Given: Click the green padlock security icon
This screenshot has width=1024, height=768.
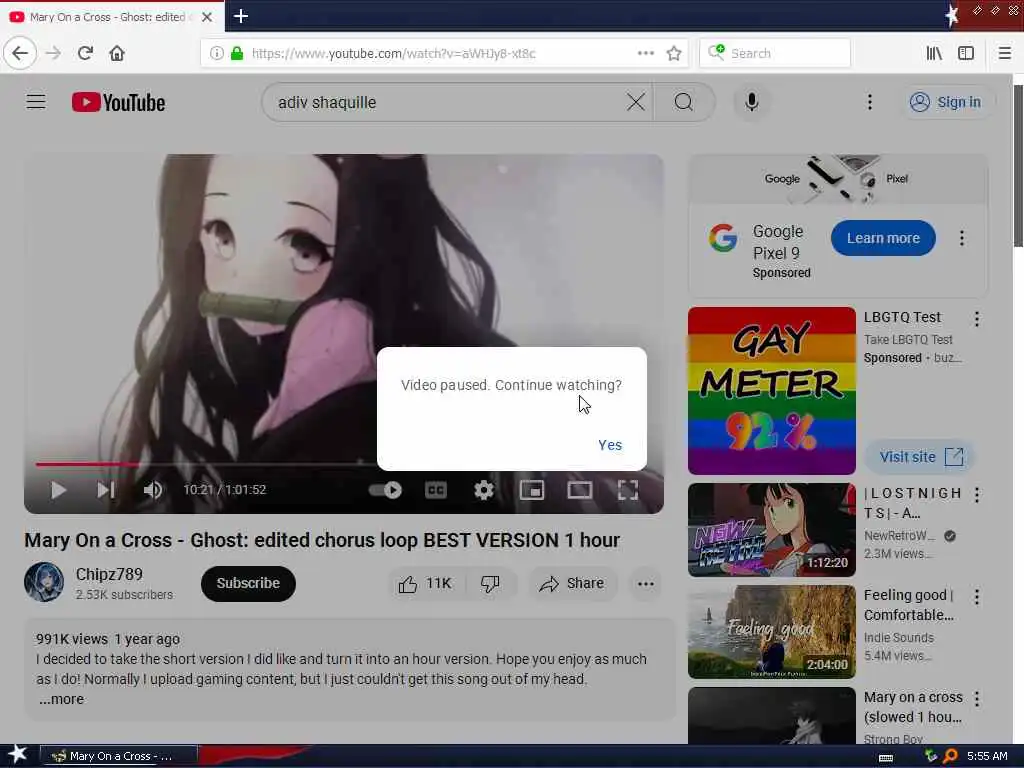Looking at the screenshot, I should [236, 53].
